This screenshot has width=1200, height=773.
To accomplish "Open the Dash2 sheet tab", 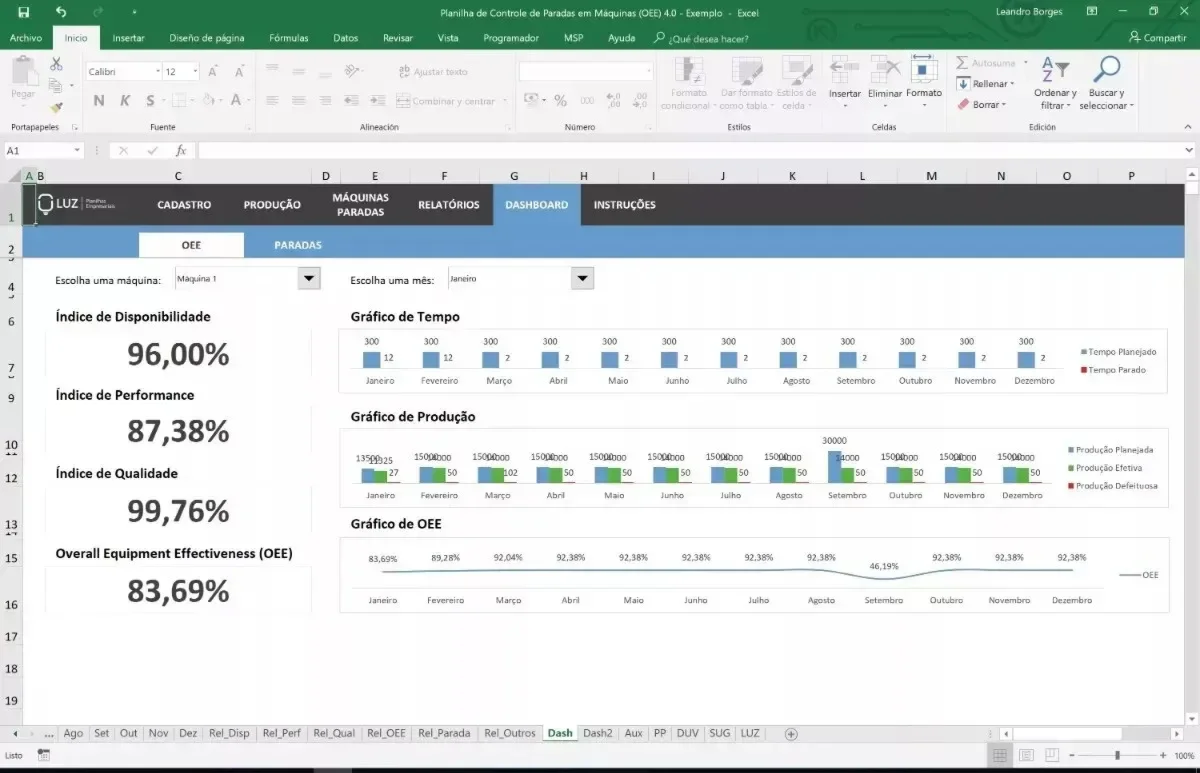I will coord(597,733).
